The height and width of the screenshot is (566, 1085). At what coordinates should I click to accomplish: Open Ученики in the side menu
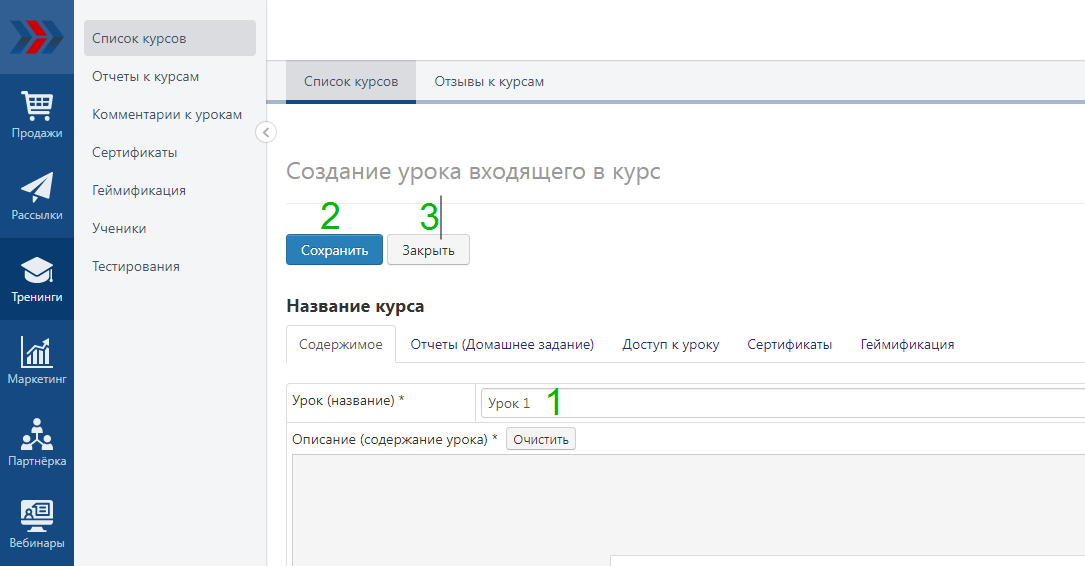coord(119,229)
